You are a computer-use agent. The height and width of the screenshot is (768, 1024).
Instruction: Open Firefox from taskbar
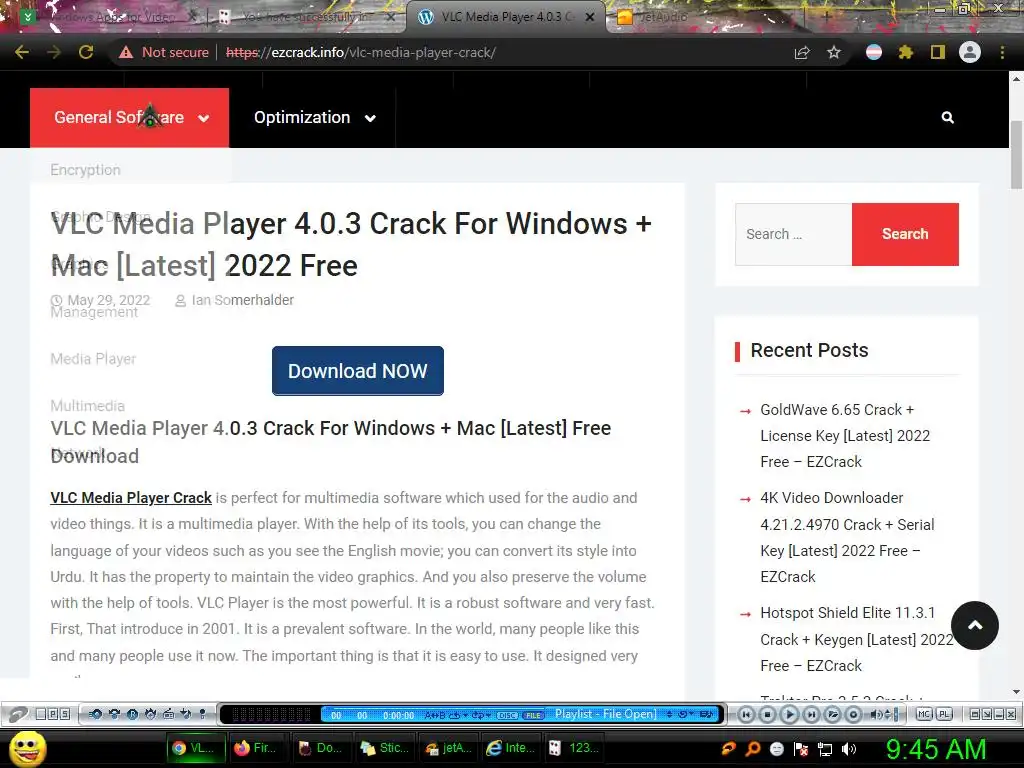(x=256, y=748)
